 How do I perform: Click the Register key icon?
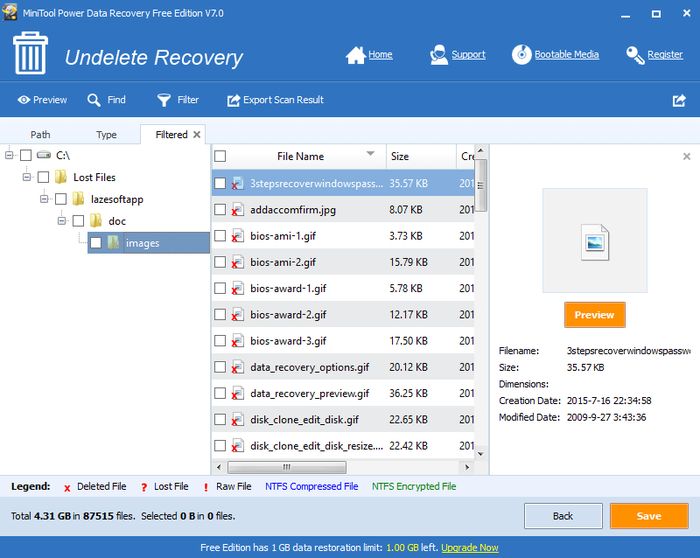[634, 55]
